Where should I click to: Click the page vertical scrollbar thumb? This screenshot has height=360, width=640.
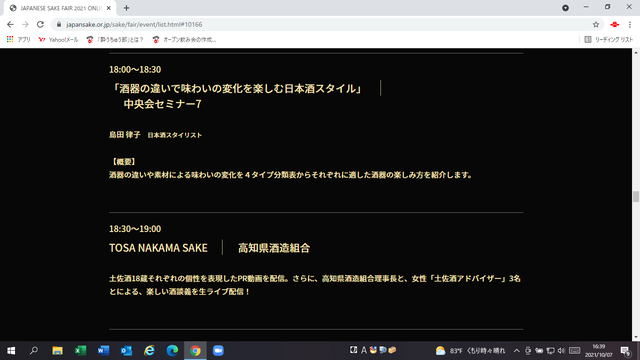pyautogui.click(x=636, y=196)
